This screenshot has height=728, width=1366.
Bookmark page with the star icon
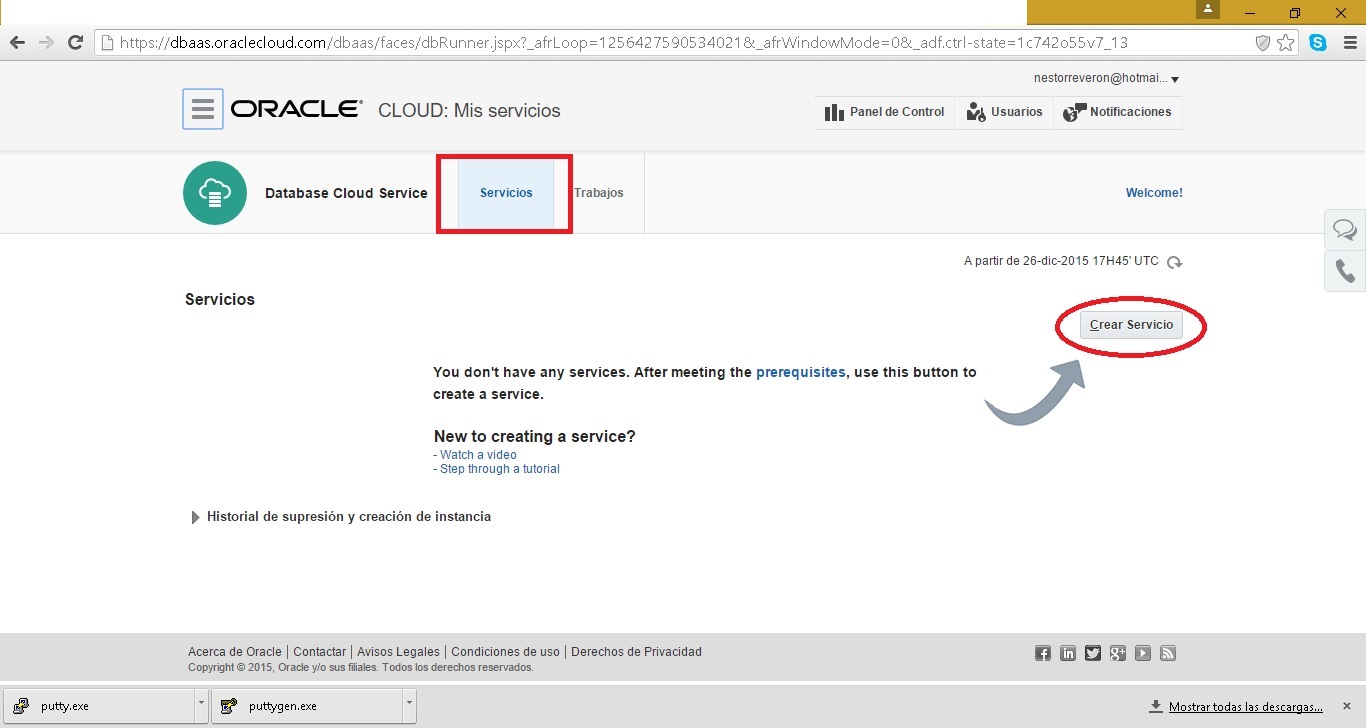click(x=1286, y=43)
